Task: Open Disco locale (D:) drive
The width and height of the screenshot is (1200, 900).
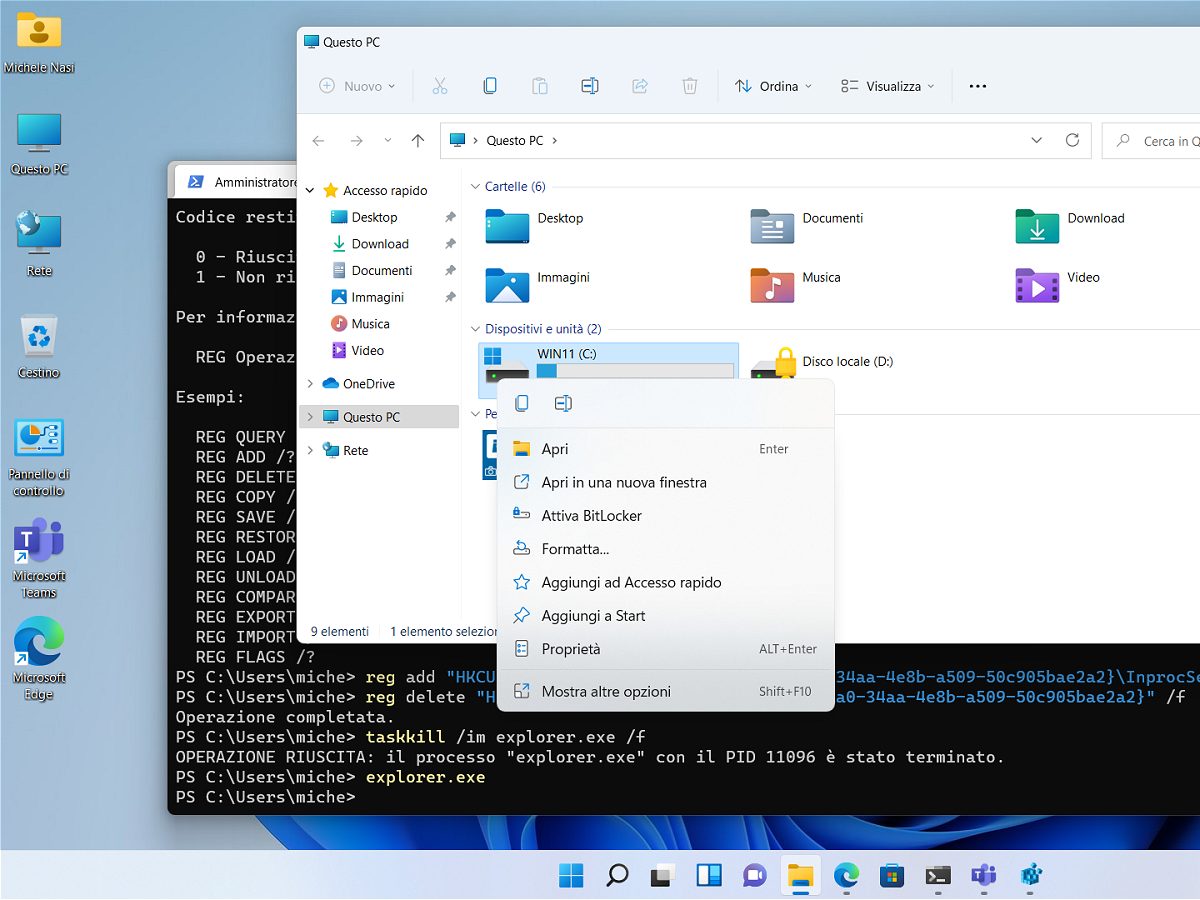Action: [847, 362]
